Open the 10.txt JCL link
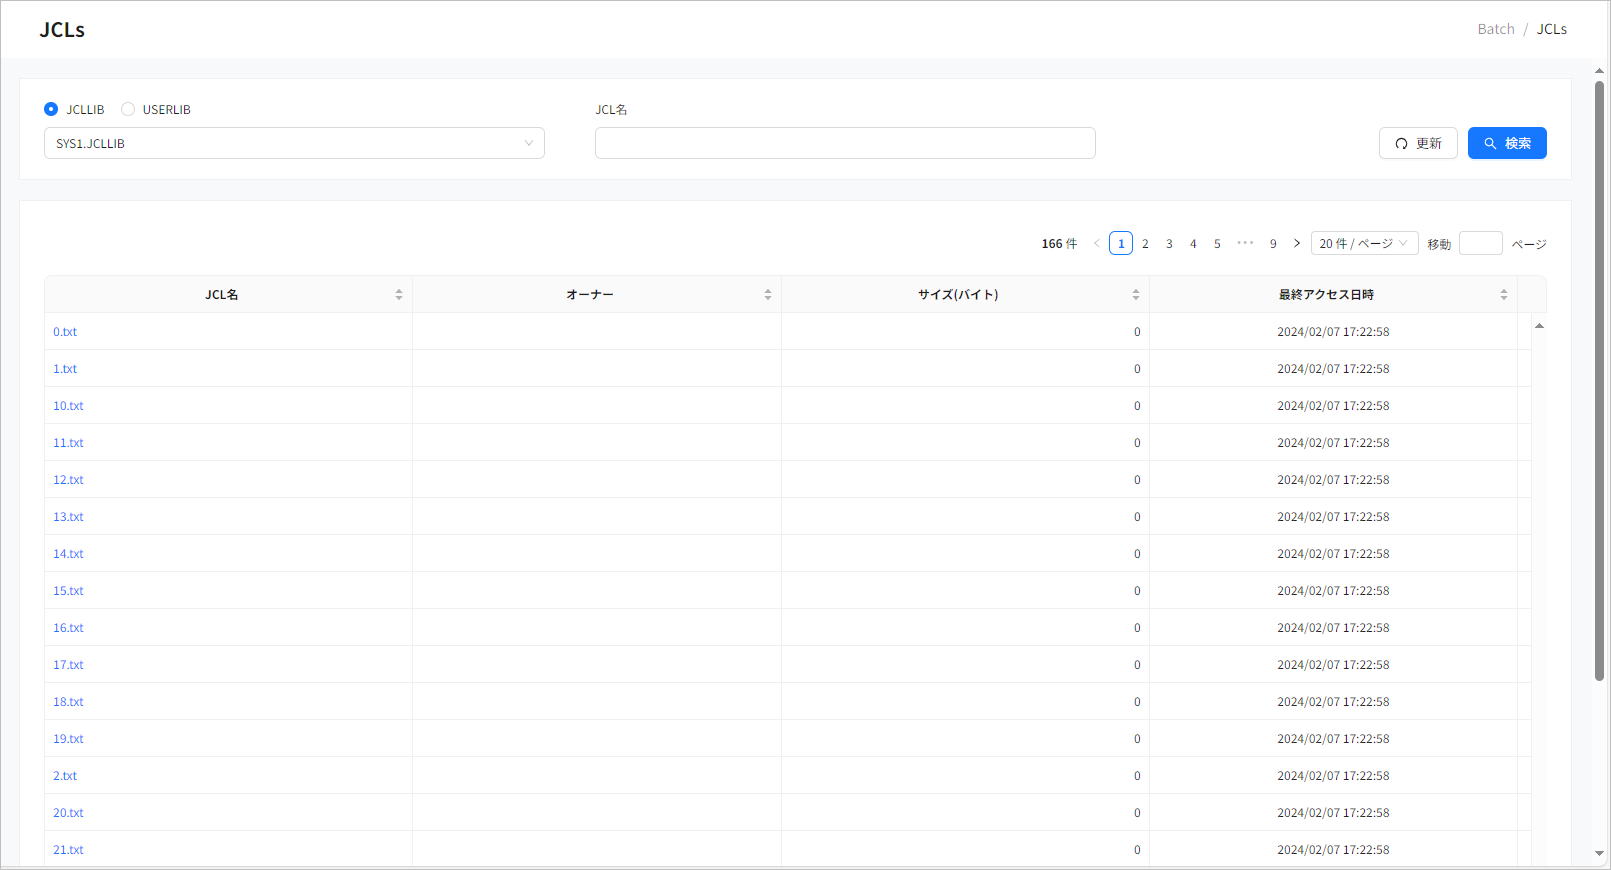Image resolution: width=1611 pixels, height=870 pixels. click(x=68, y=406)
